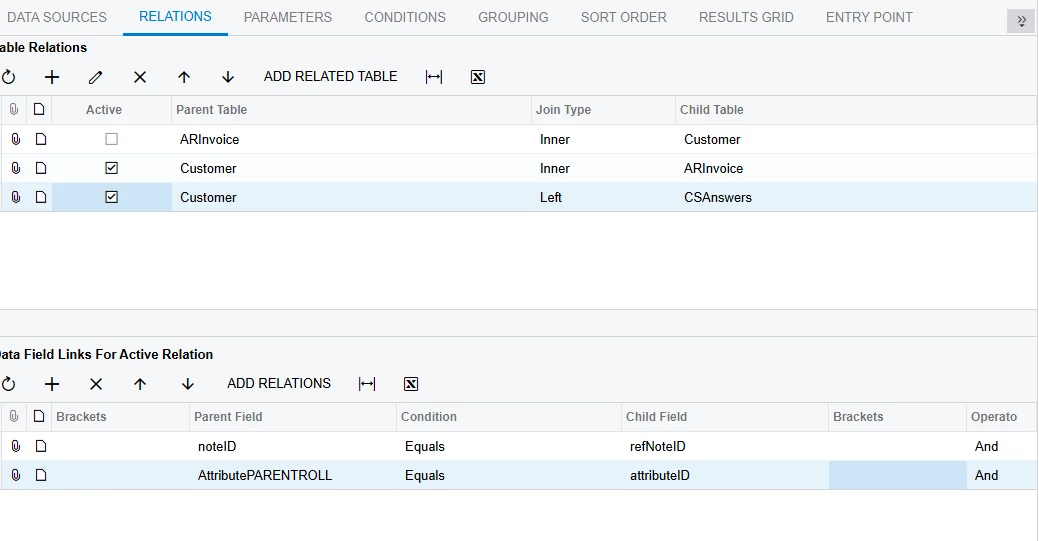
Task: Delete the selected table relation row
Action: [x=140, y=77]
